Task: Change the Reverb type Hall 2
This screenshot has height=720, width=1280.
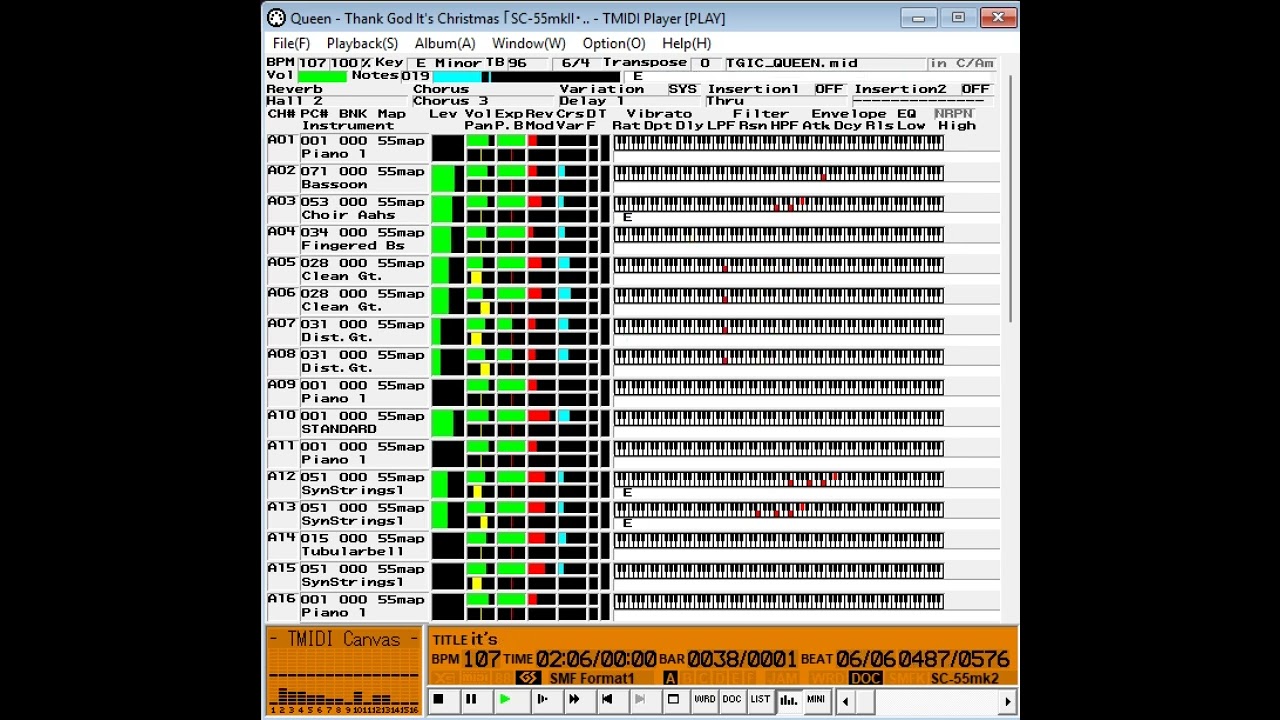Action: [338, 101]
